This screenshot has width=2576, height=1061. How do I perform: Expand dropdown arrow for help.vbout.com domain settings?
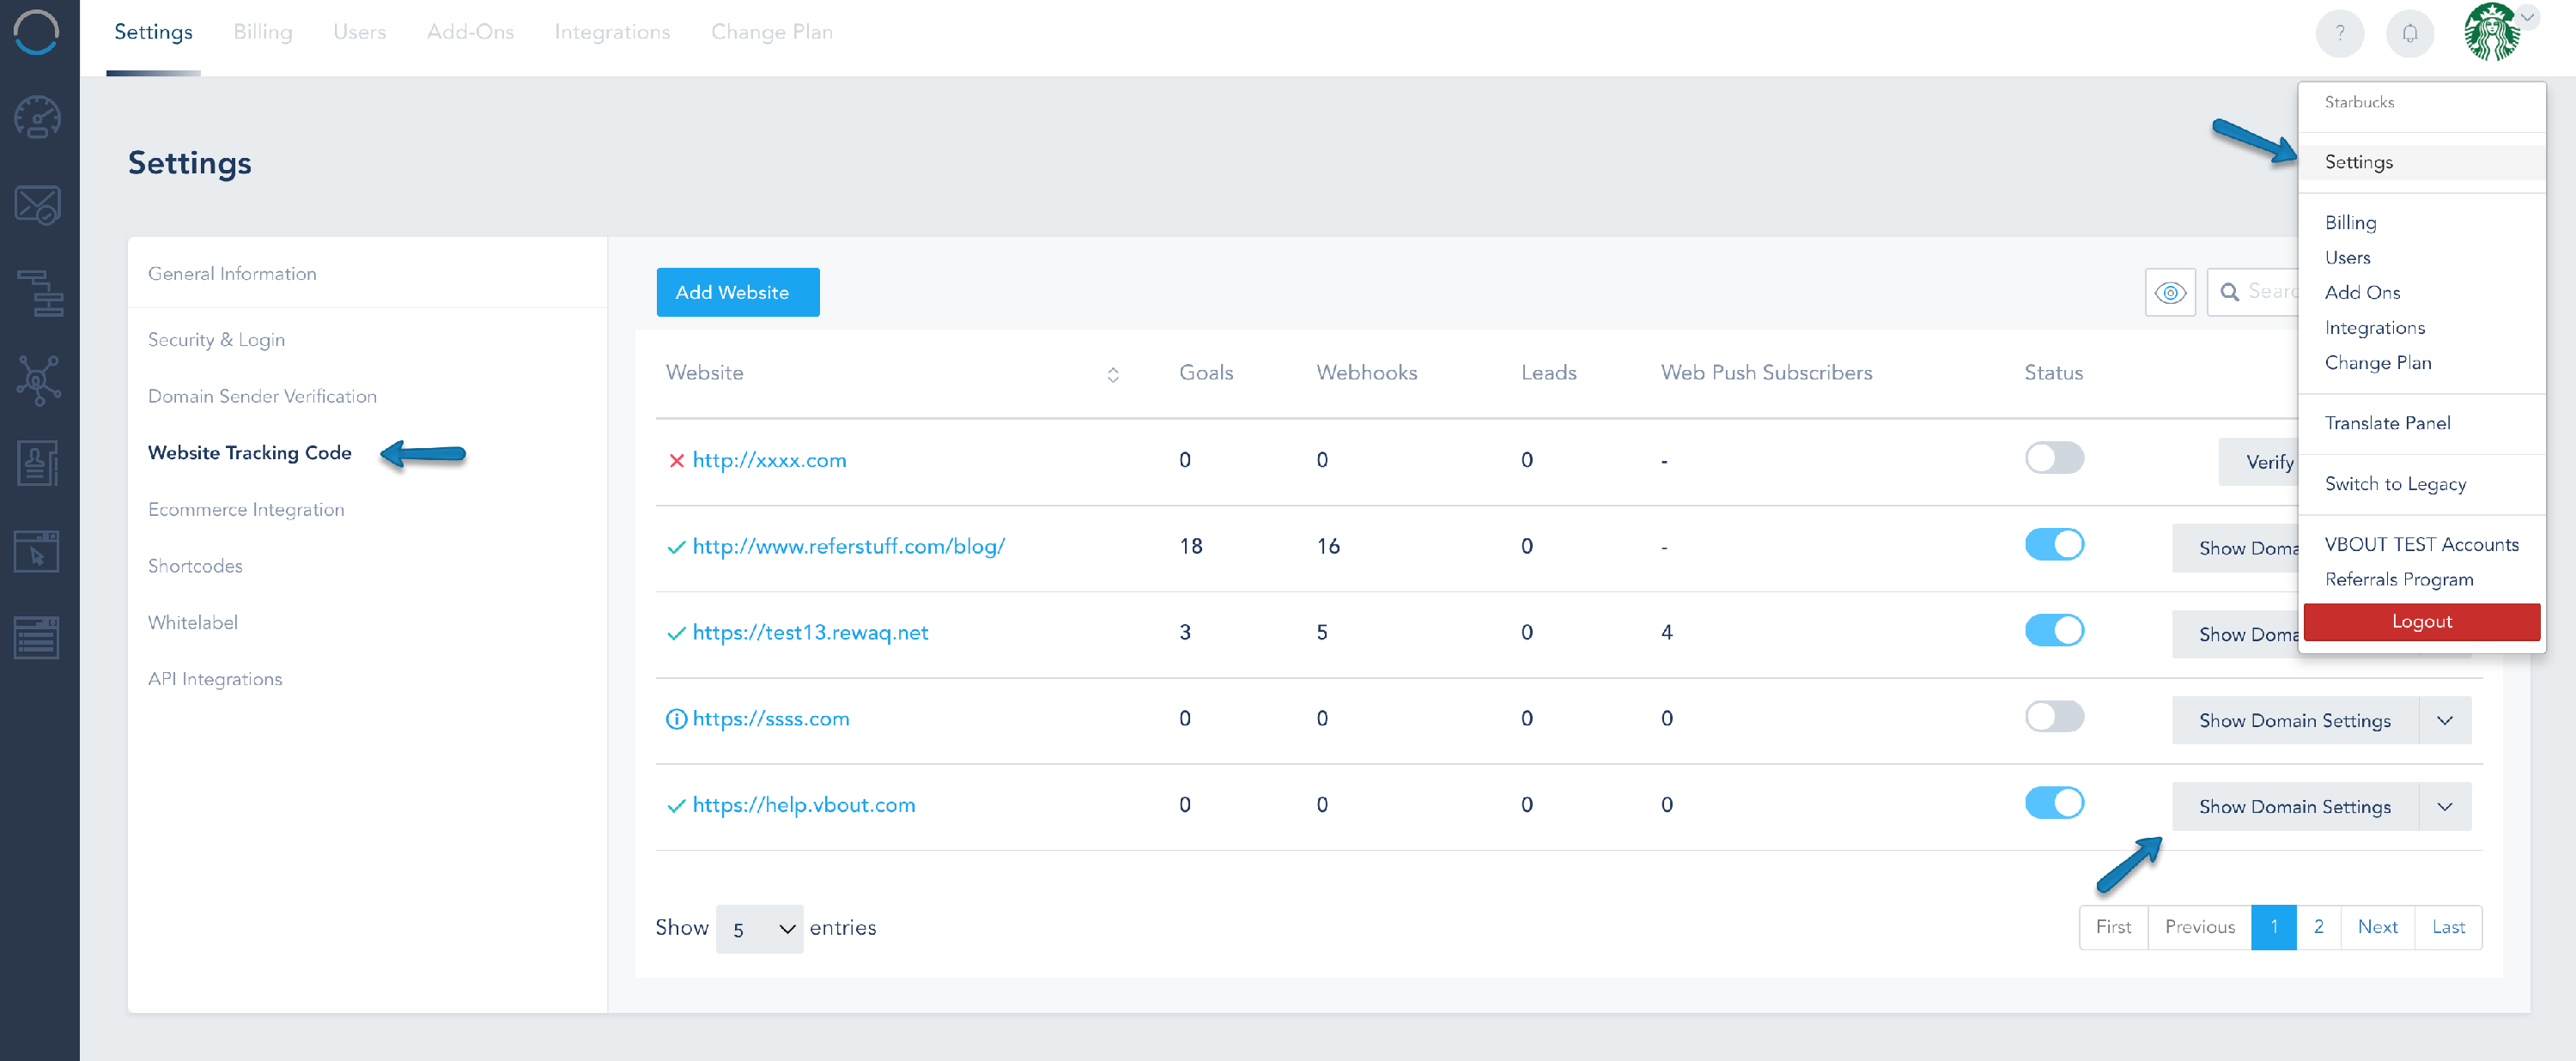click(x=2444, y=806)
